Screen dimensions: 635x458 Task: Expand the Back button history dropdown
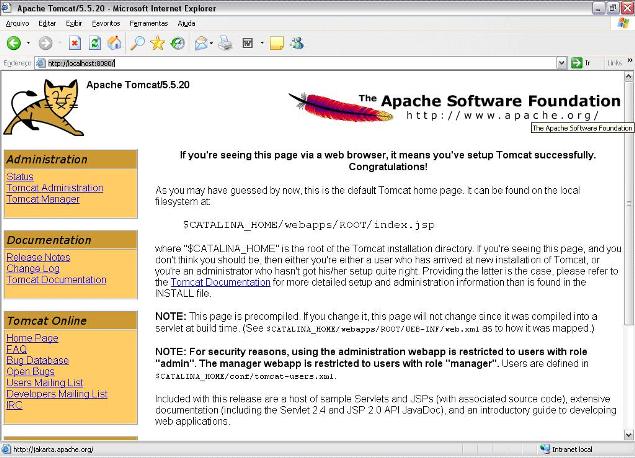pos(28,43)
